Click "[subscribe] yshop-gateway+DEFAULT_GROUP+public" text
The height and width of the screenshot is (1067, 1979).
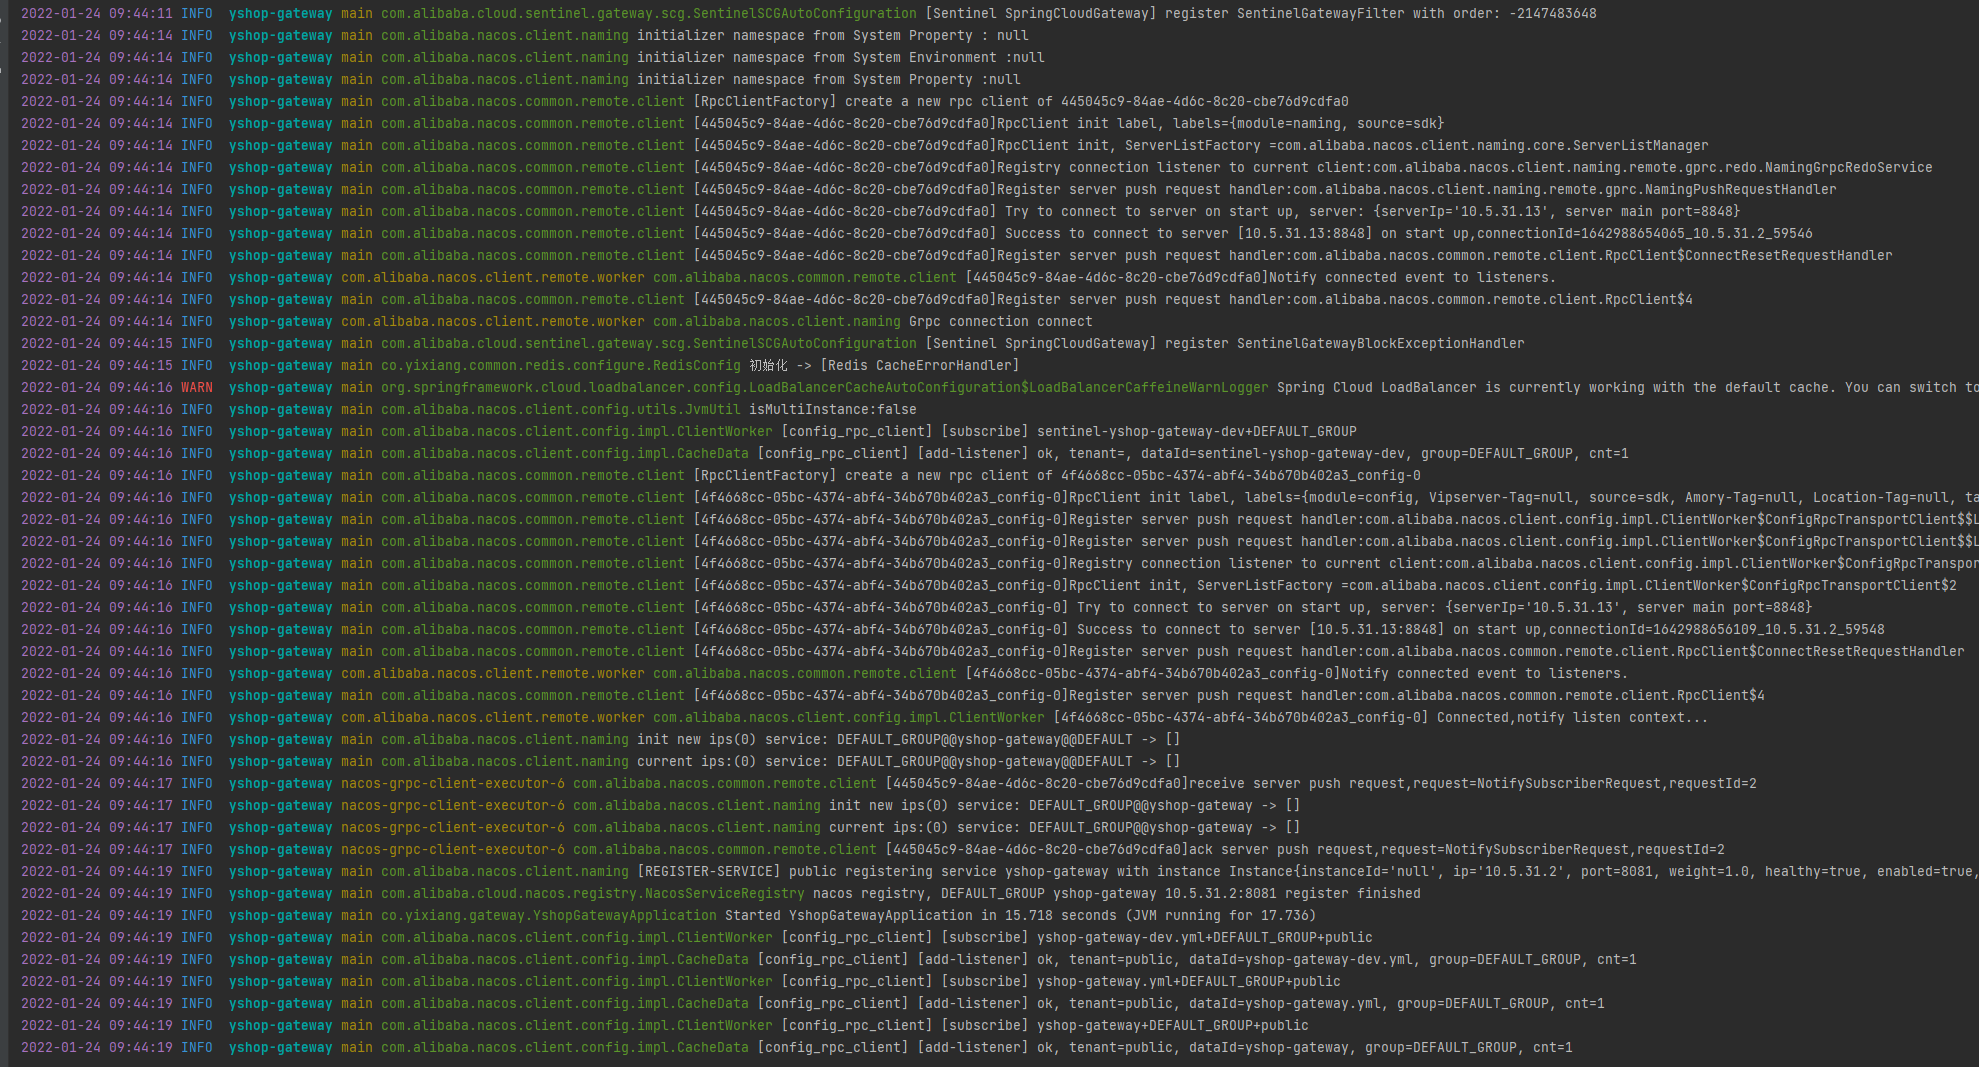(1125, 1025)
